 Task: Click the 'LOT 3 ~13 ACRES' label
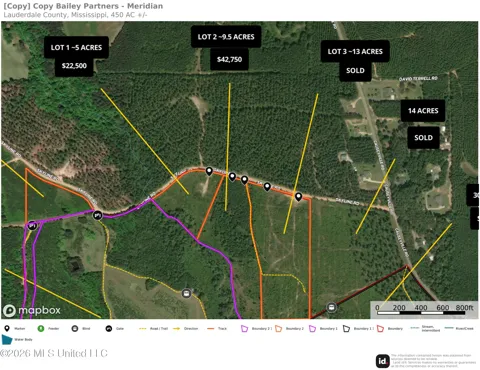point(355,51)
